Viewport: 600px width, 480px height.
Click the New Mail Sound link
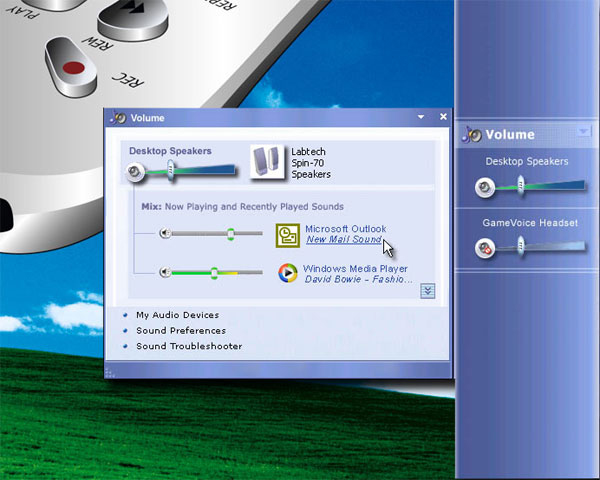click(344, 240)
